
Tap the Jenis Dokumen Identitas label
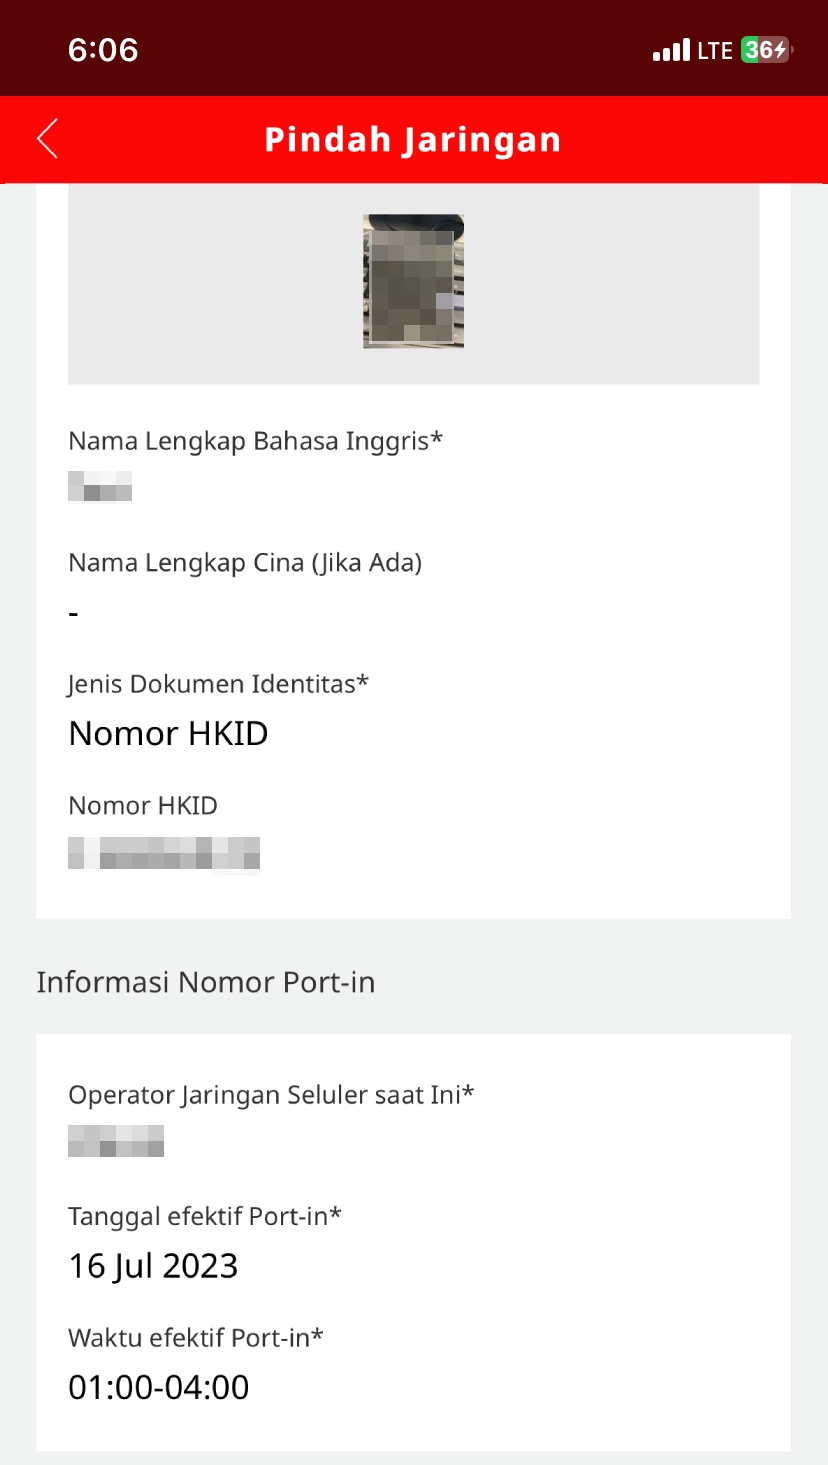coord(218,684)
